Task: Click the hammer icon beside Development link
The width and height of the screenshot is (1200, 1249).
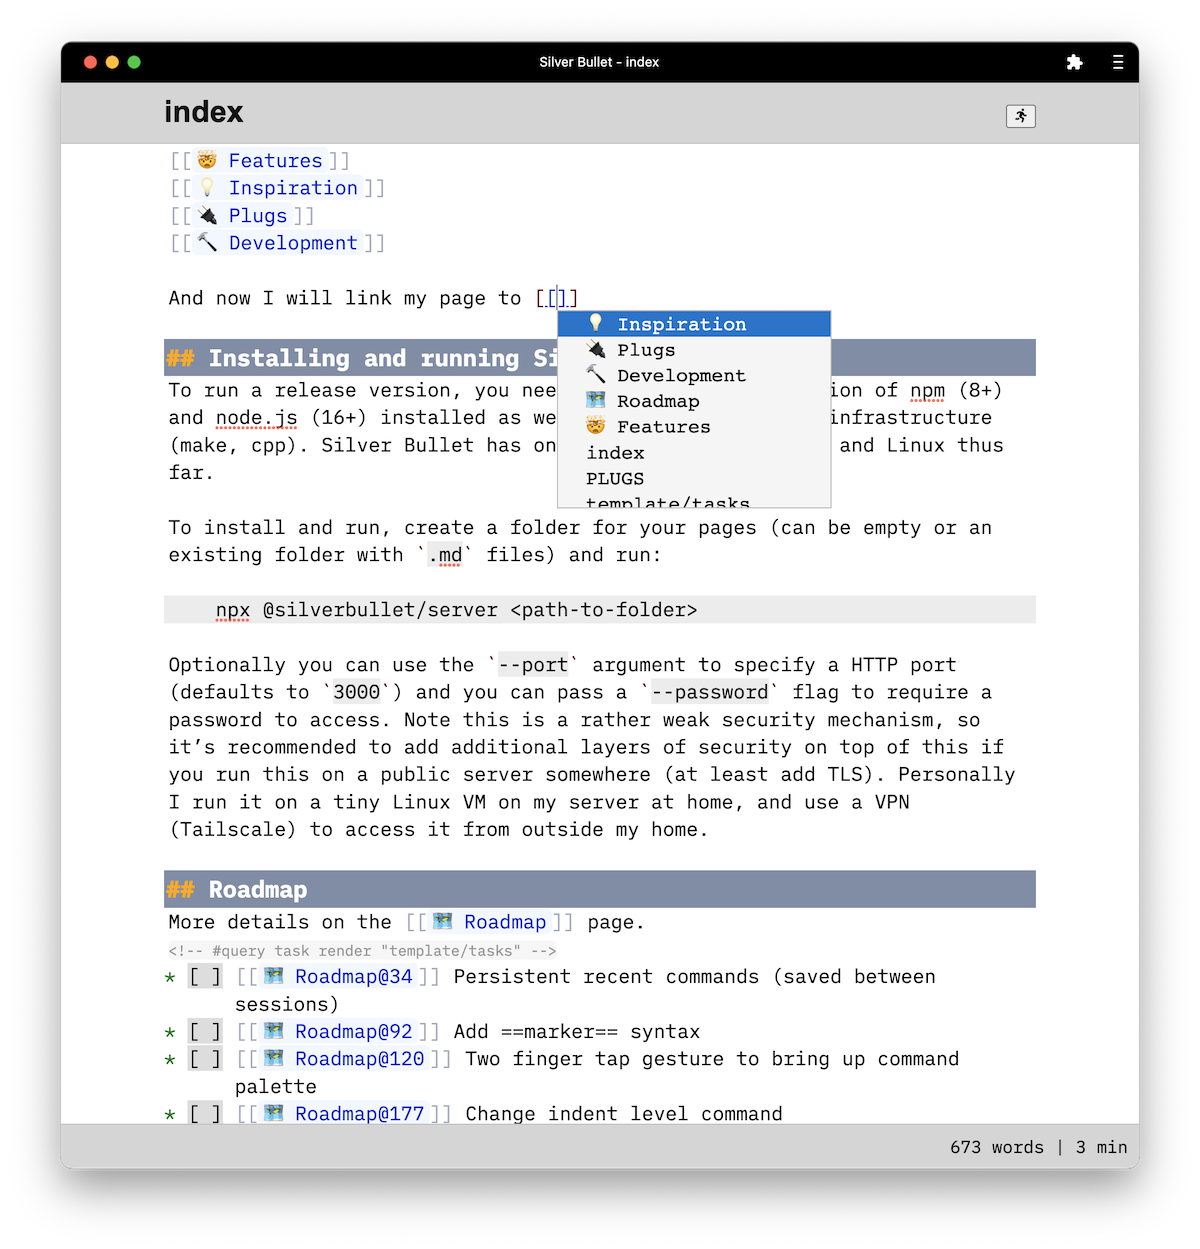Action: (207, 242)
